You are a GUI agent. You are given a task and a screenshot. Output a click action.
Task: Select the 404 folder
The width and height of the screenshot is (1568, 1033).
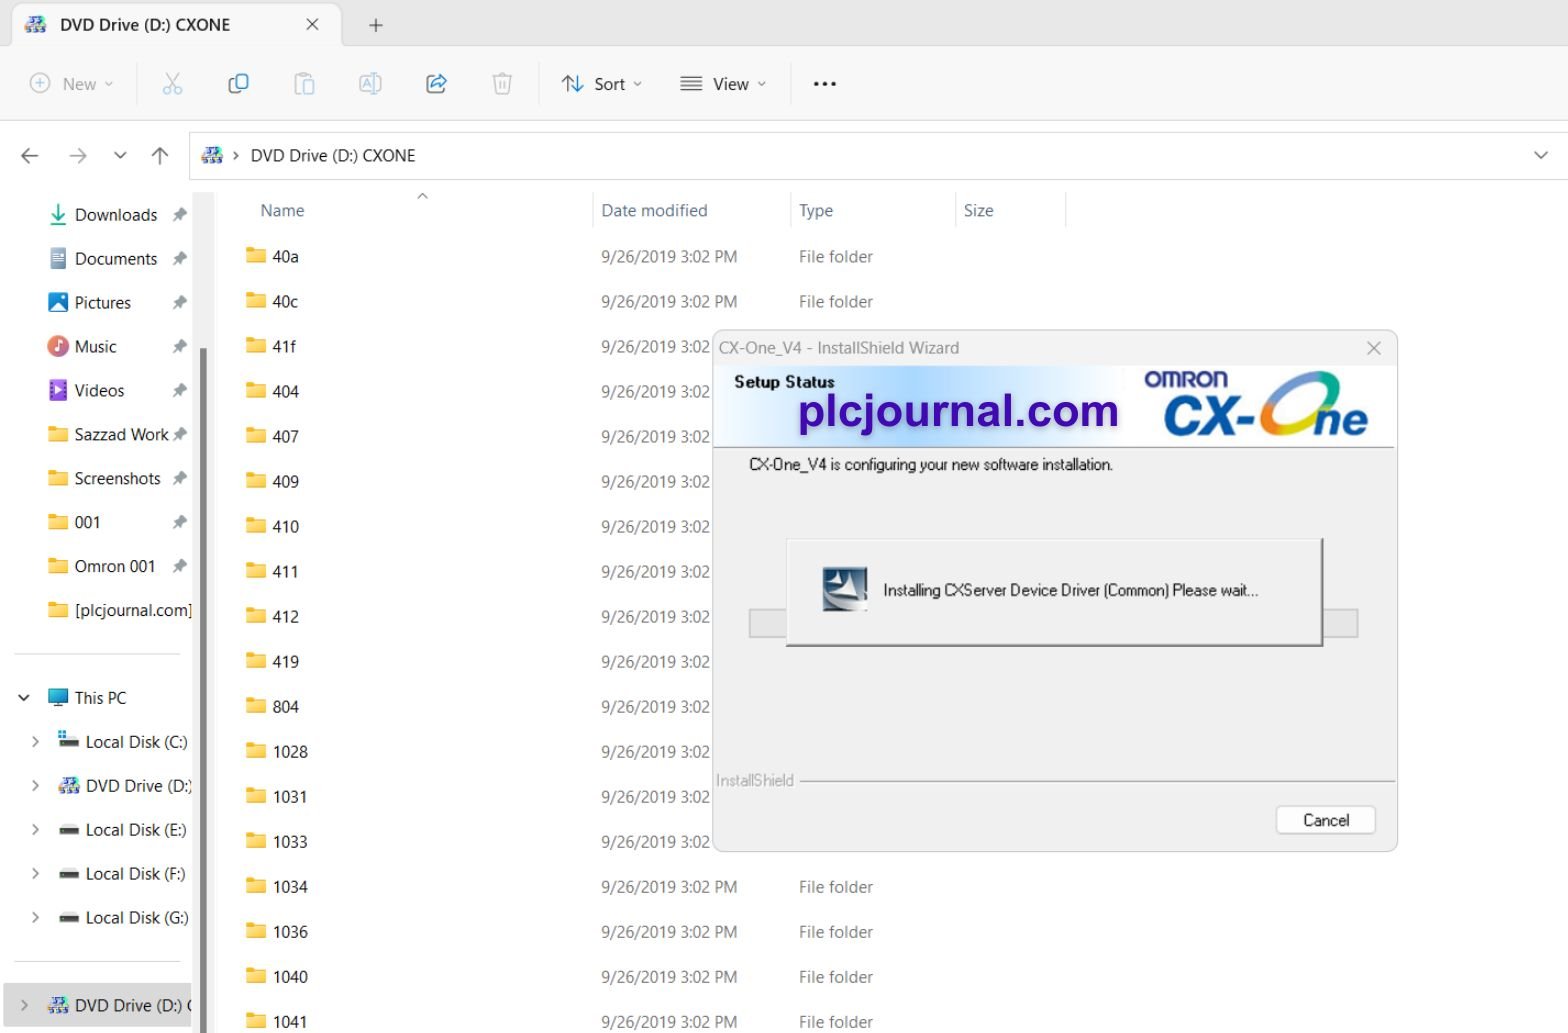pyautogui.click(x=285, y=392)
